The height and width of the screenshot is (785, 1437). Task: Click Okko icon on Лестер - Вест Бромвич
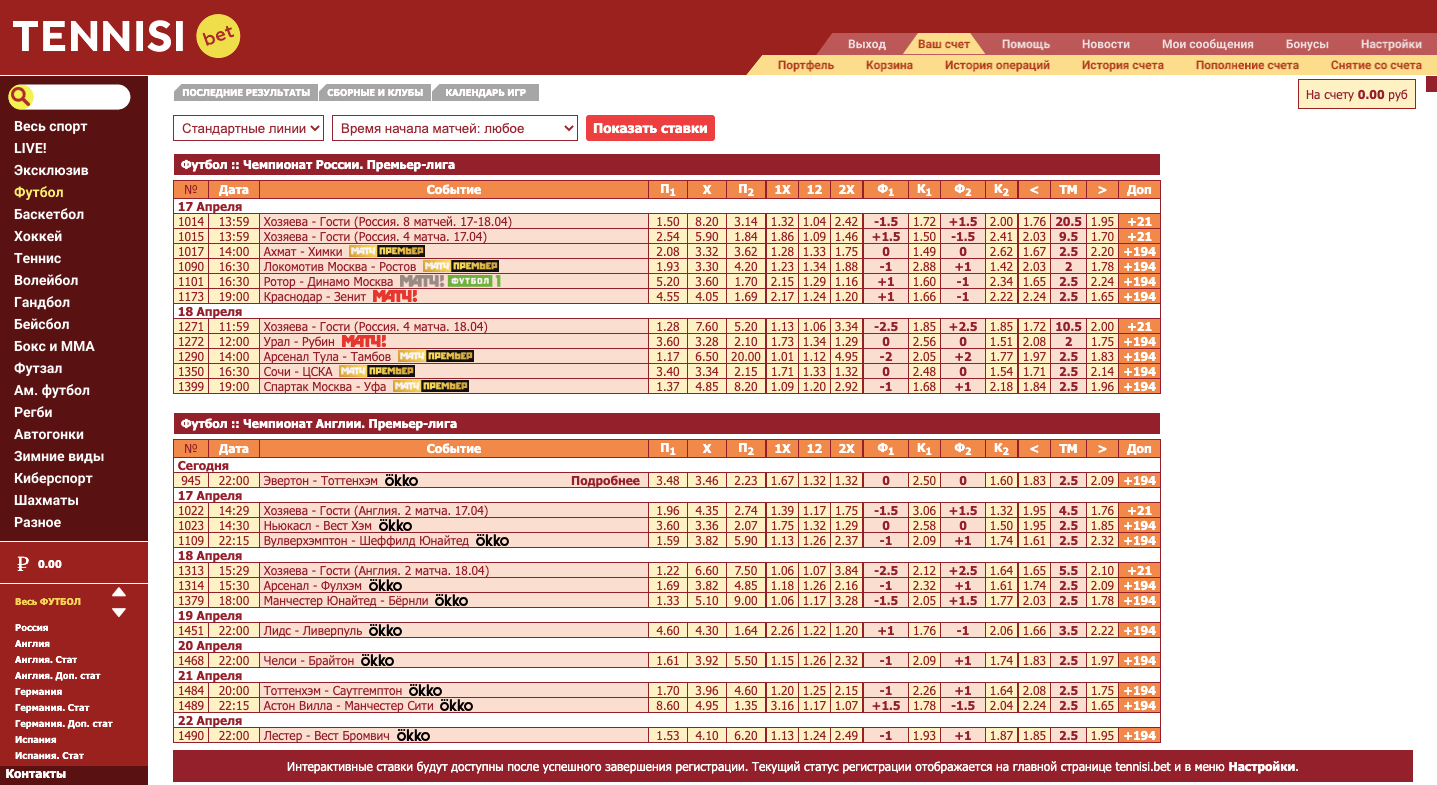point(413,736)
